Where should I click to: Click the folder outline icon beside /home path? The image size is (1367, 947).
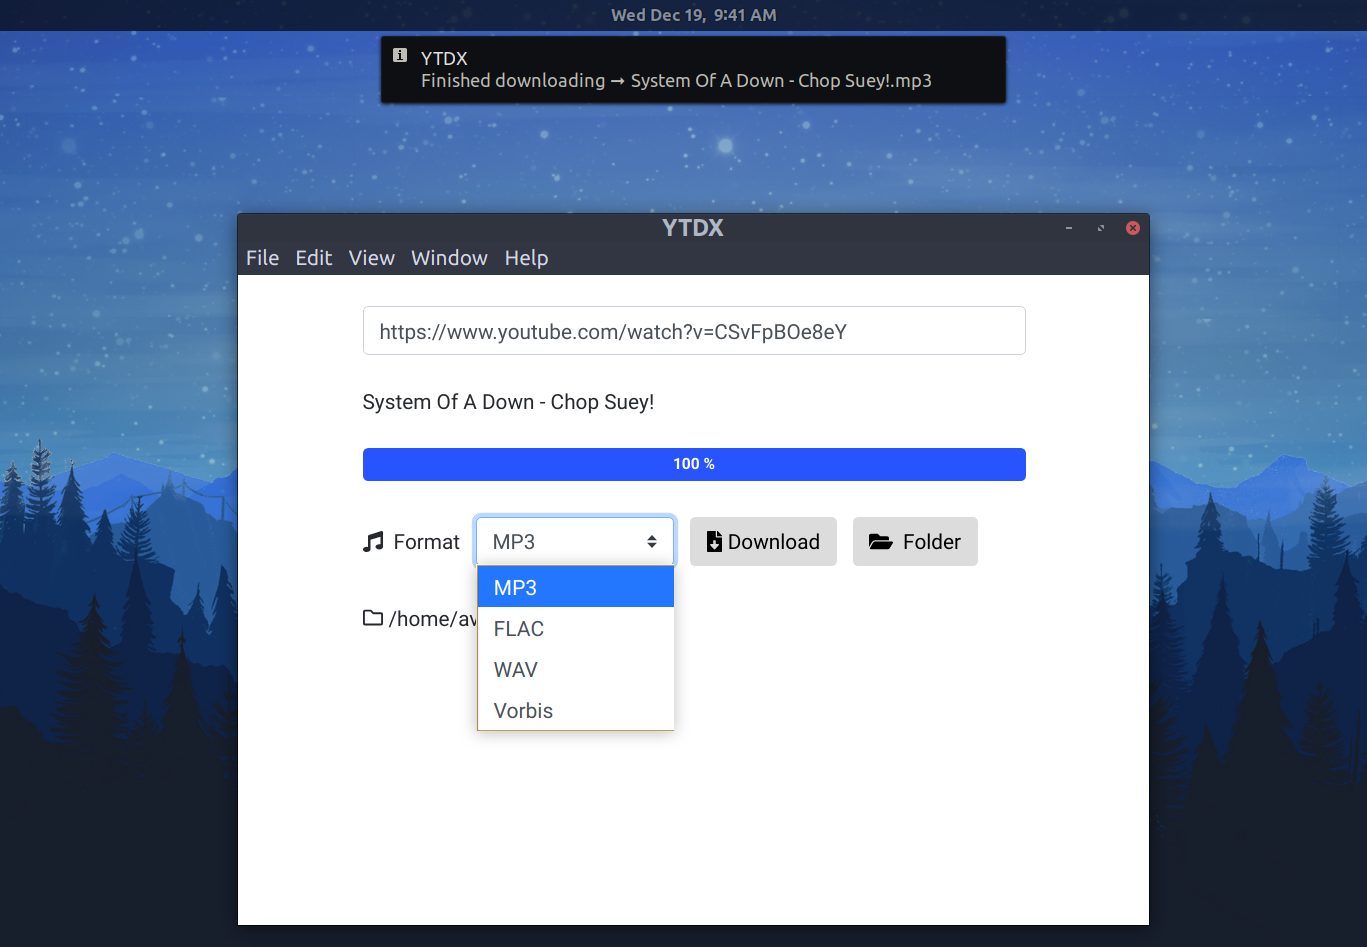click(373, 618)
